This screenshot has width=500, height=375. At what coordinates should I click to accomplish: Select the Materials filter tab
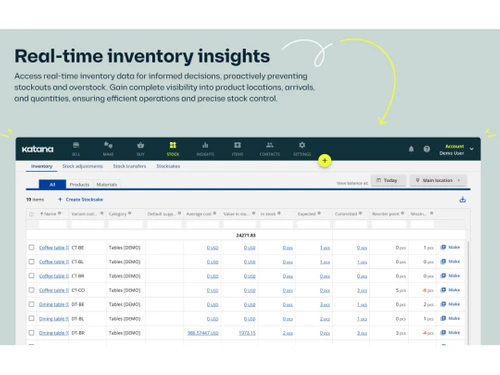pos(107,184)
